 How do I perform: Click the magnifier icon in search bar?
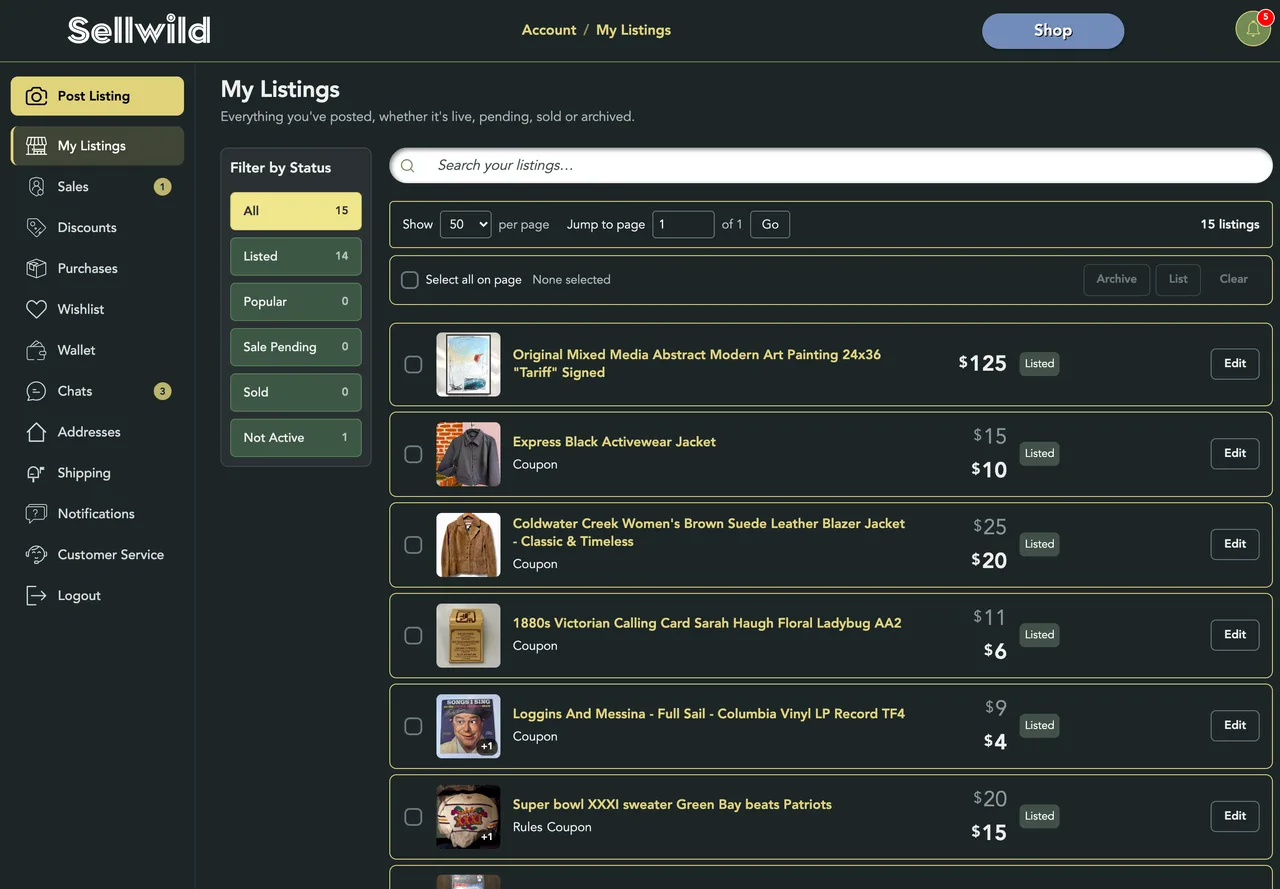click(x=408, y=166)
